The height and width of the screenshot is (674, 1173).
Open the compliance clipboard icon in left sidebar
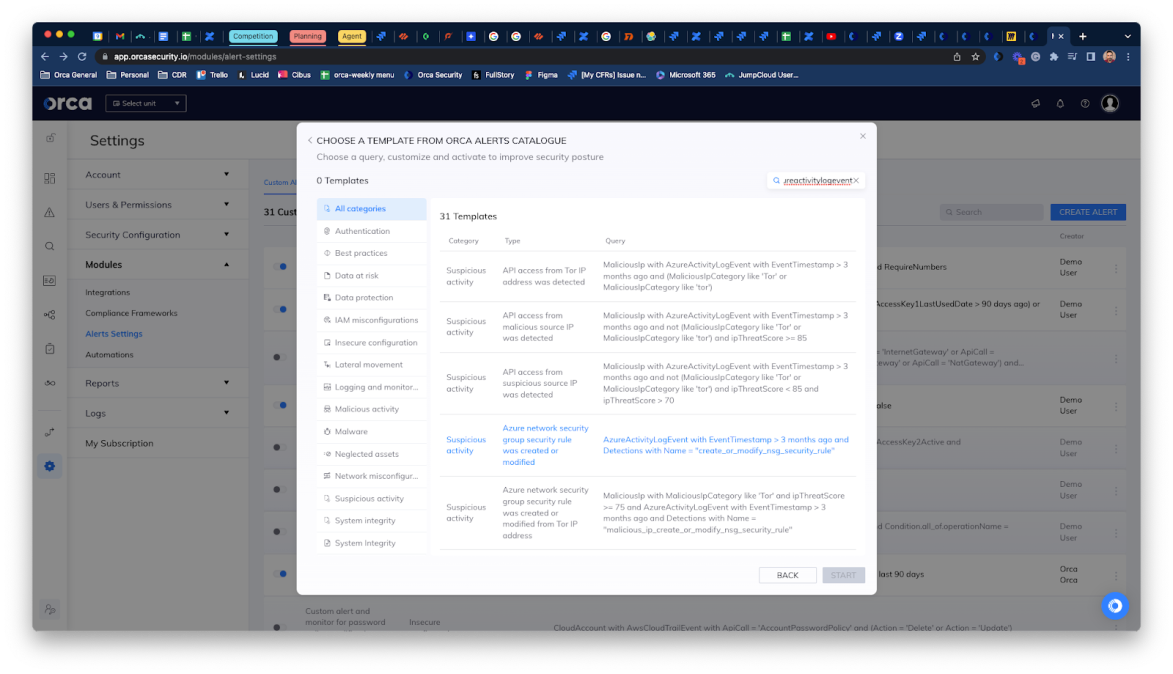pos(49,349)
